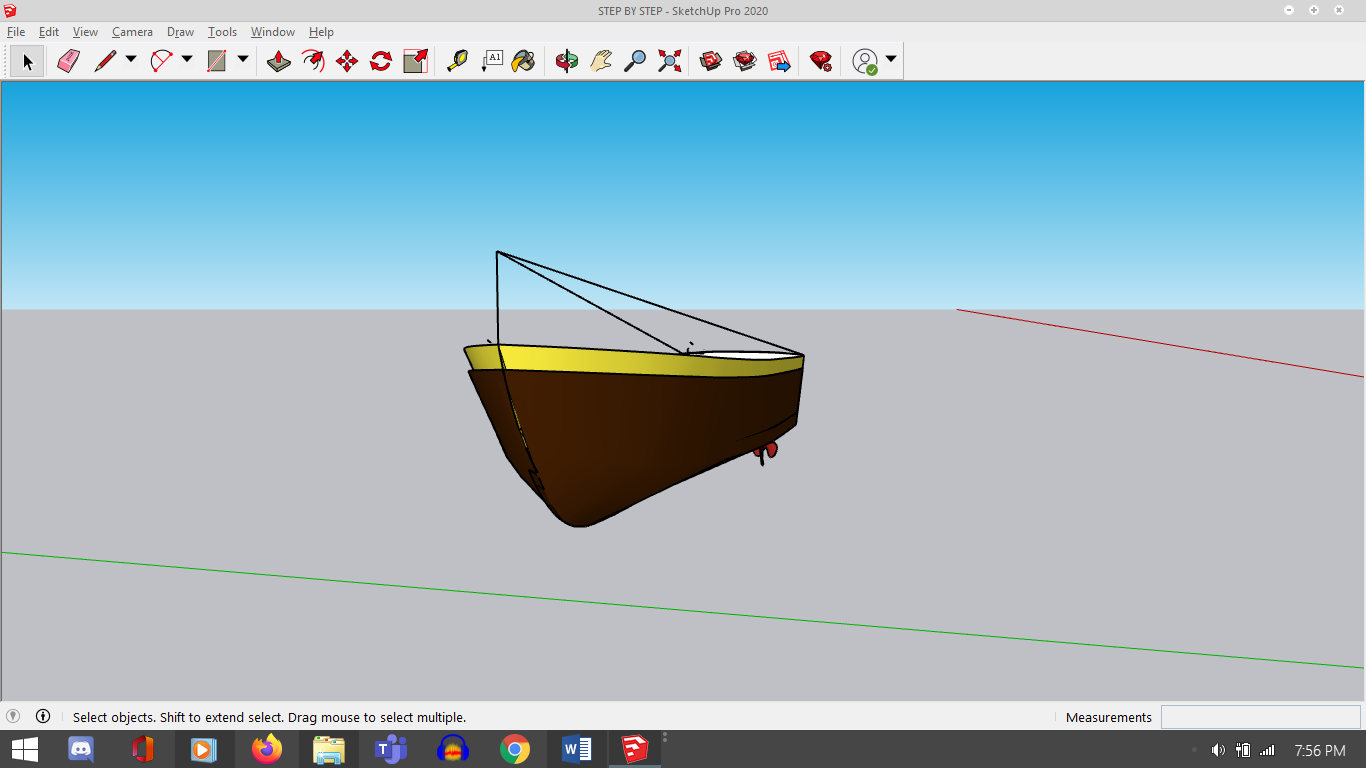This screenshot has width=1366, height=768.
Task: Open the 3D Warehouse
Action: (x=711, y=61)
